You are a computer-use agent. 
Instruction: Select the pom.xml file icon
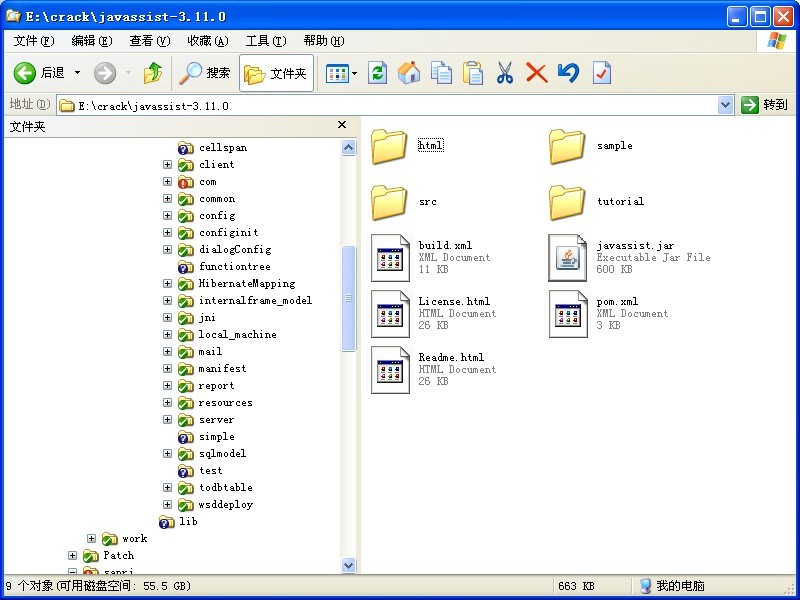coord(568,314)
